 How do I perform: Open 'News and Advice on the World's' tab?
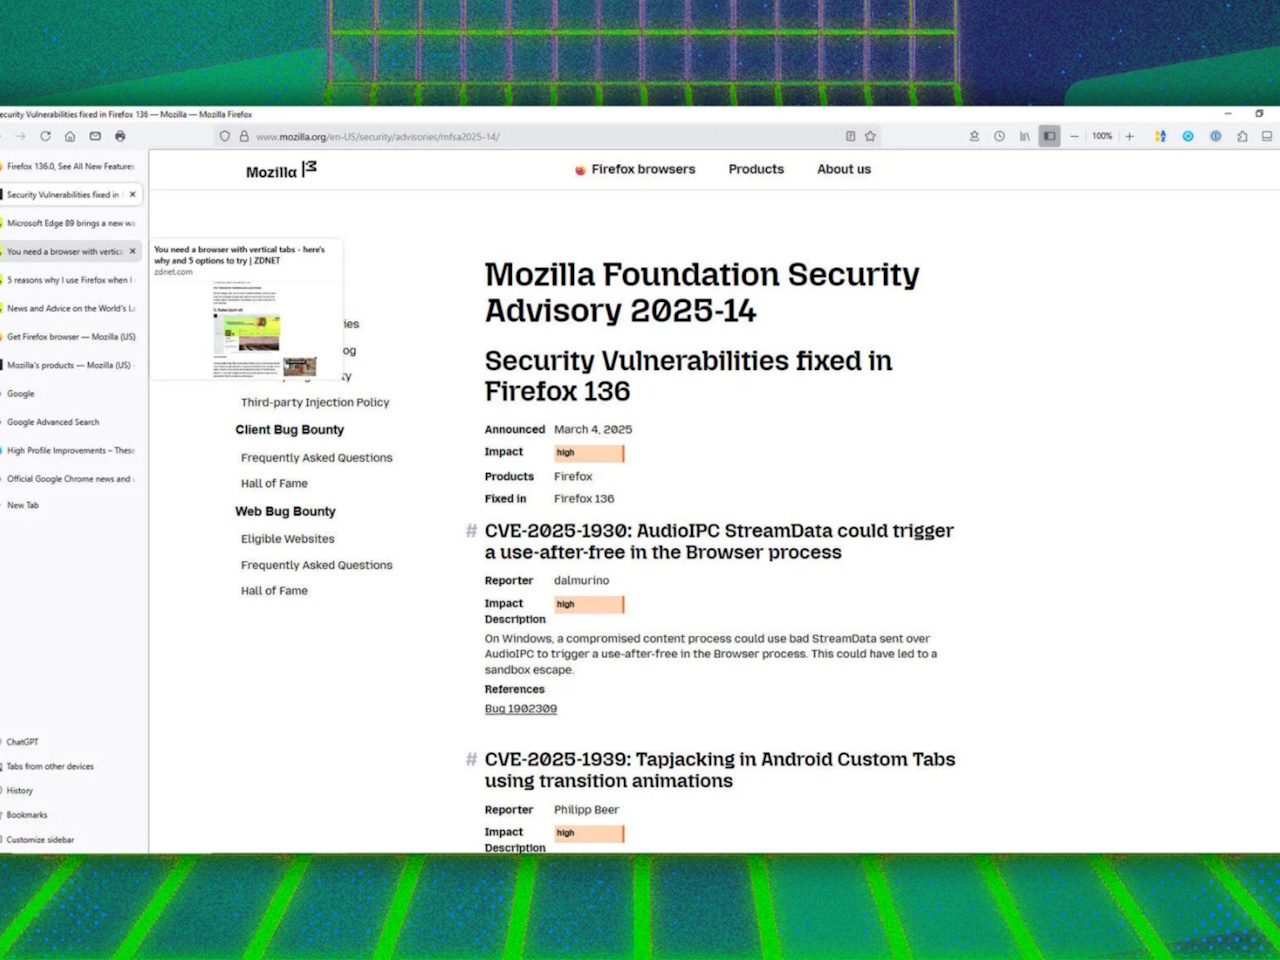tap(71, 308)
